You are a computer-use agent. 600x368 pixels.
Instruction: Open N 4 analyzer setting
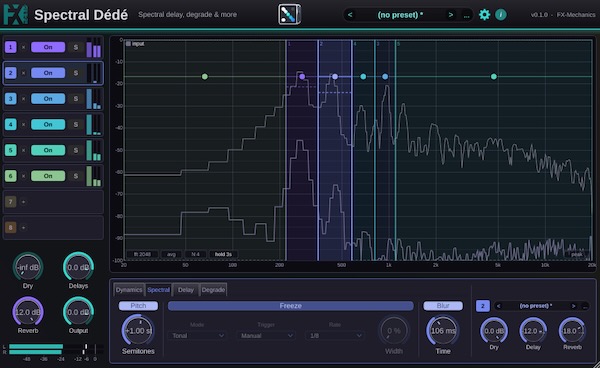[195, 254]
